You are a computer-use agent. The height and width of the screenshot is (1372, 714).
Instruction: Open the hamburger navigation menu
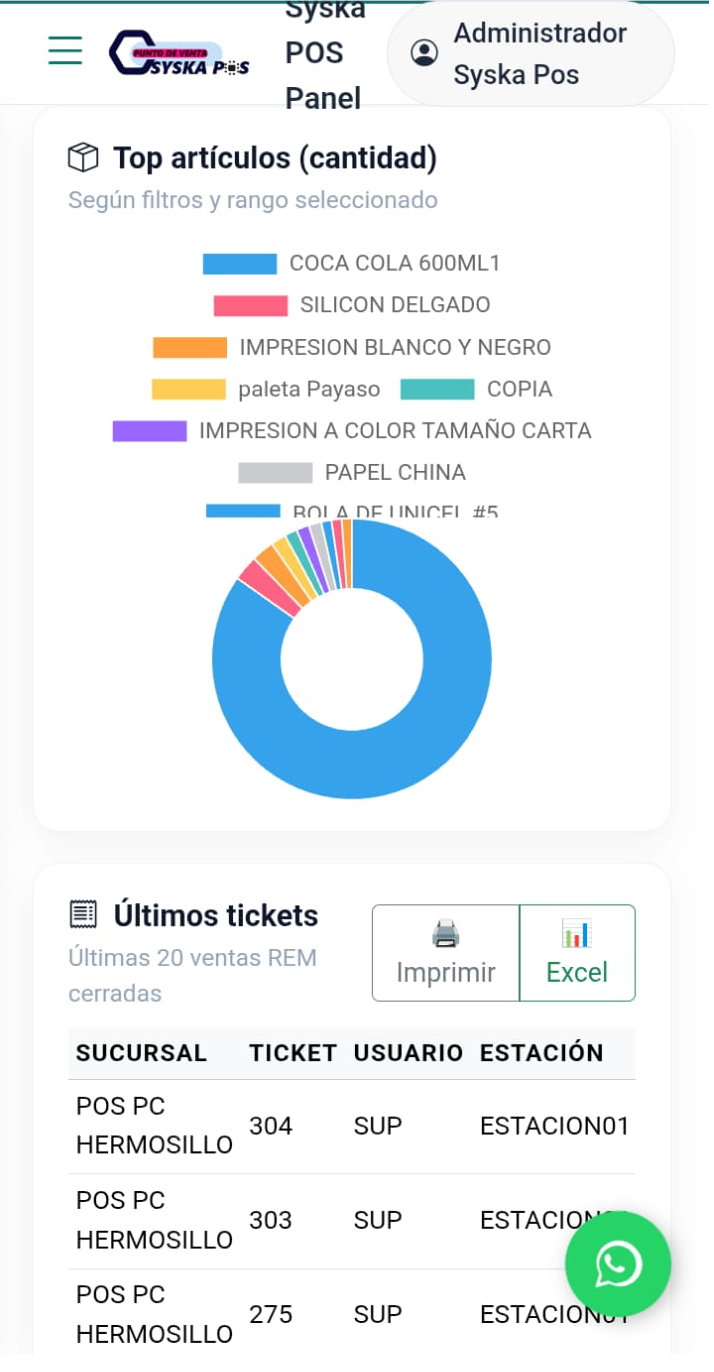pos(63,52)
